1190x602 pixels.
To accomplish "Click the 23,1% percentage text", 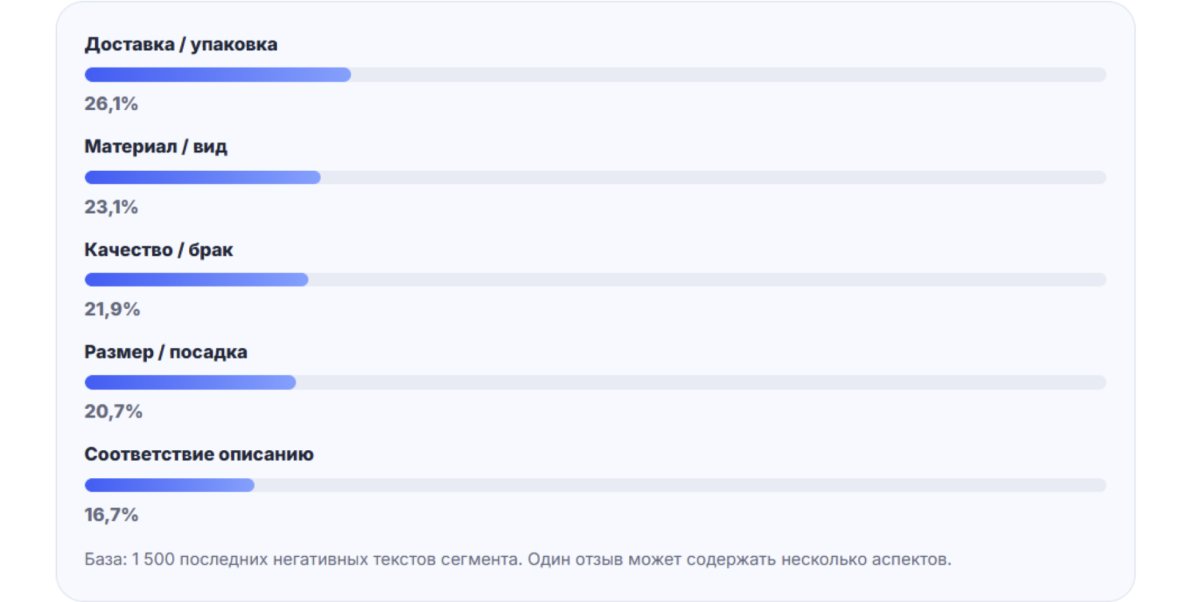I will 111,206.
